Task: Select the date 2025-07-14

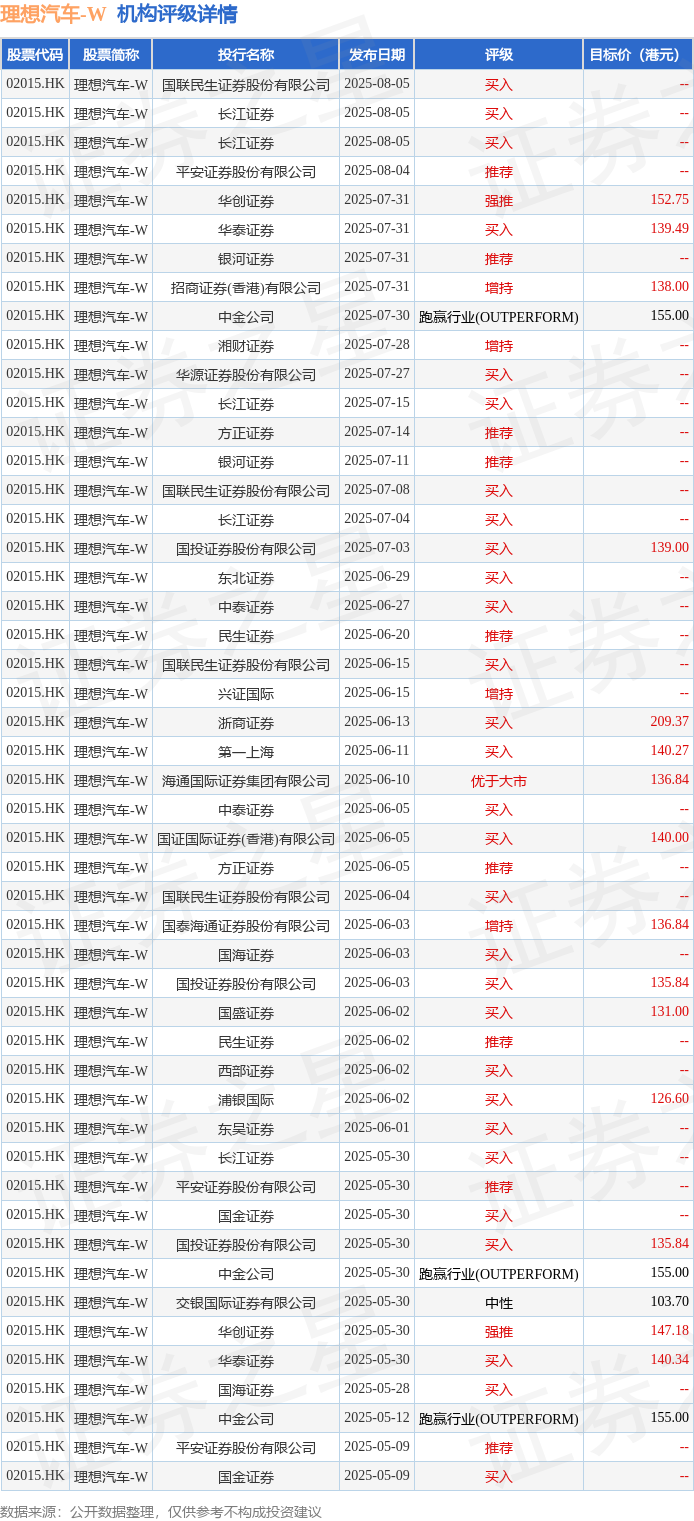Action: pos(377,432)
